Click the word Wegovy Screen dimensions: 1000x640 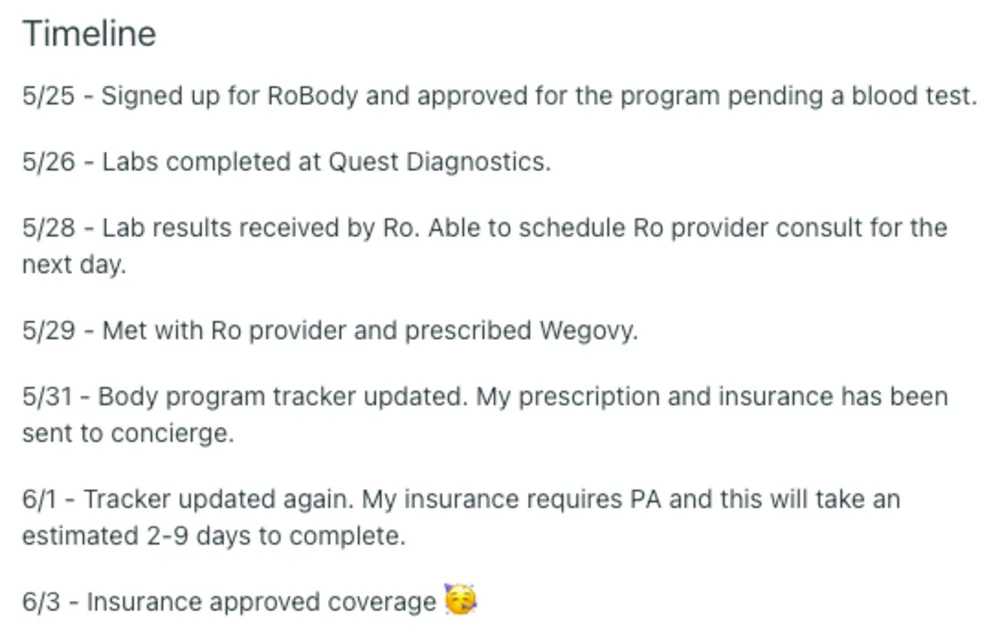[588, 331]
